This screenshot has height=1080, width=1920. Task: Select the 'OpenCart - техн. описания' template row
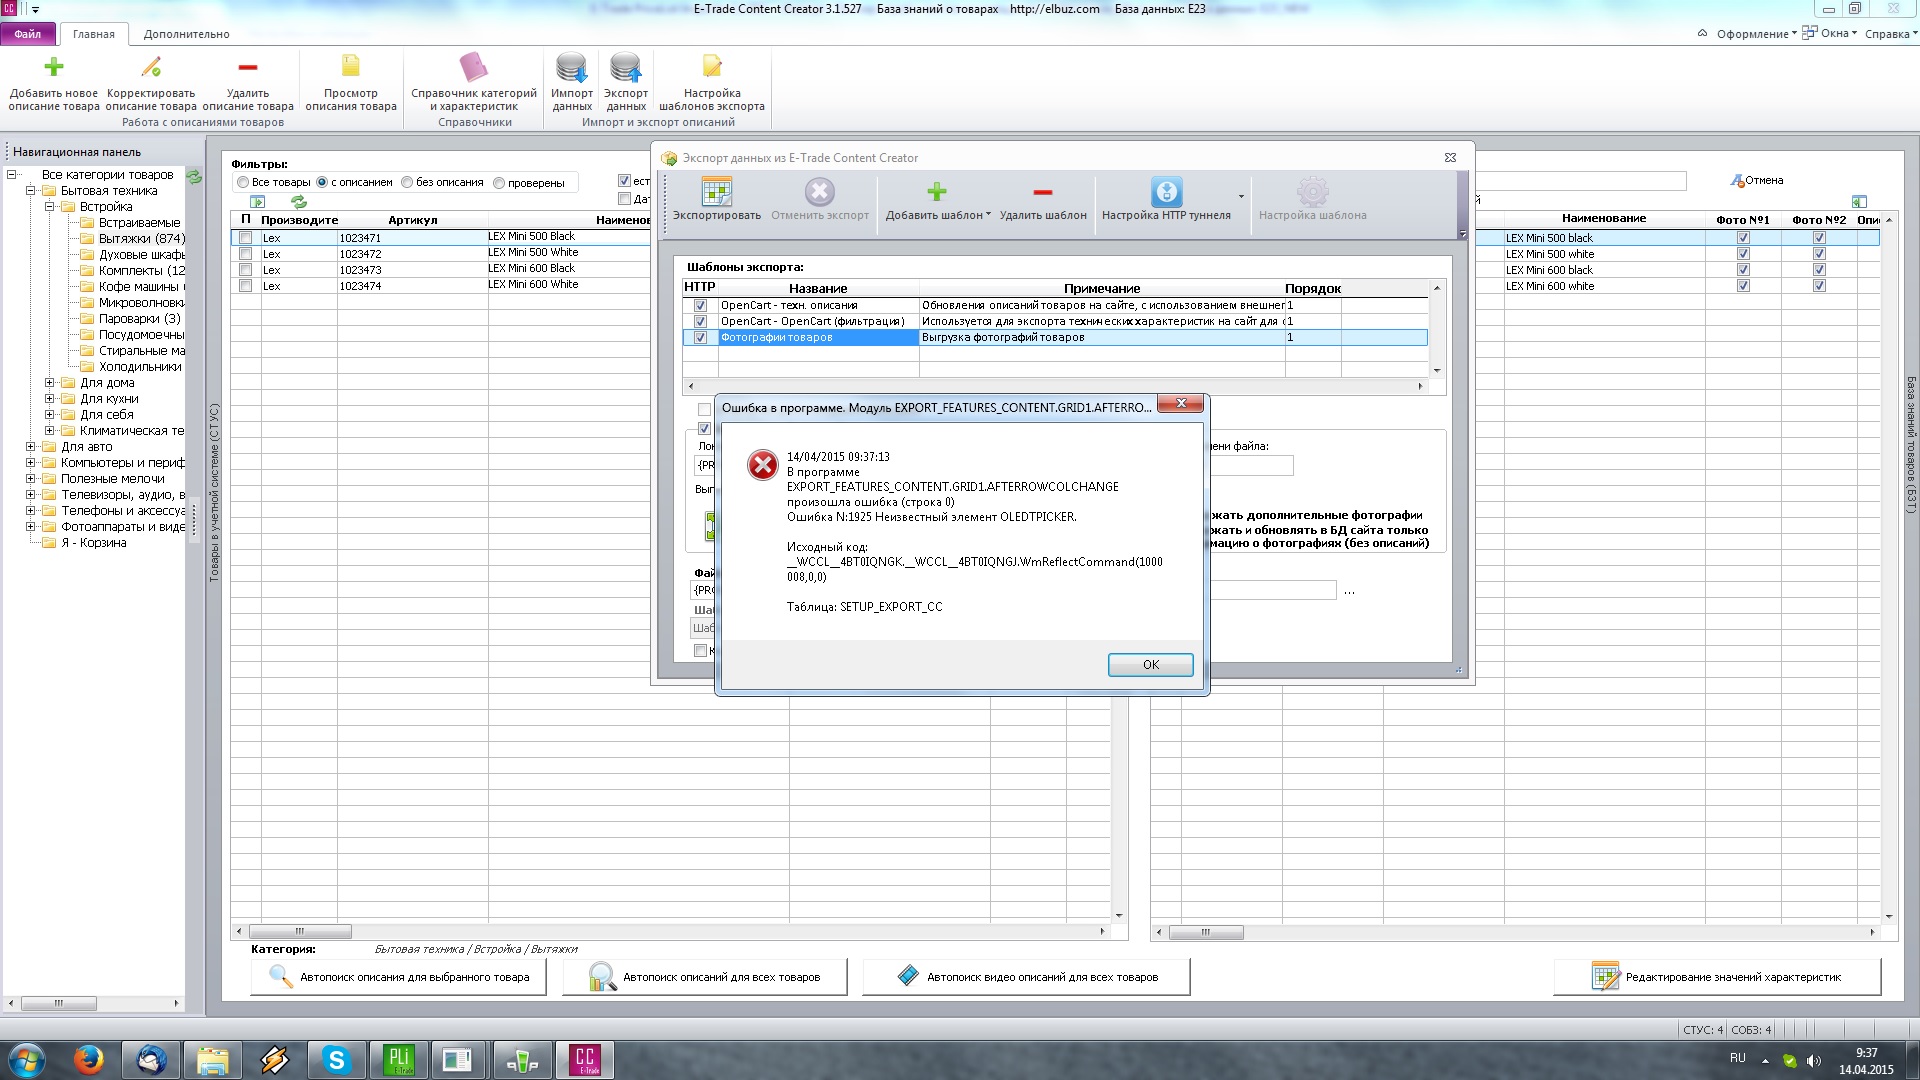coord(1055,306)
